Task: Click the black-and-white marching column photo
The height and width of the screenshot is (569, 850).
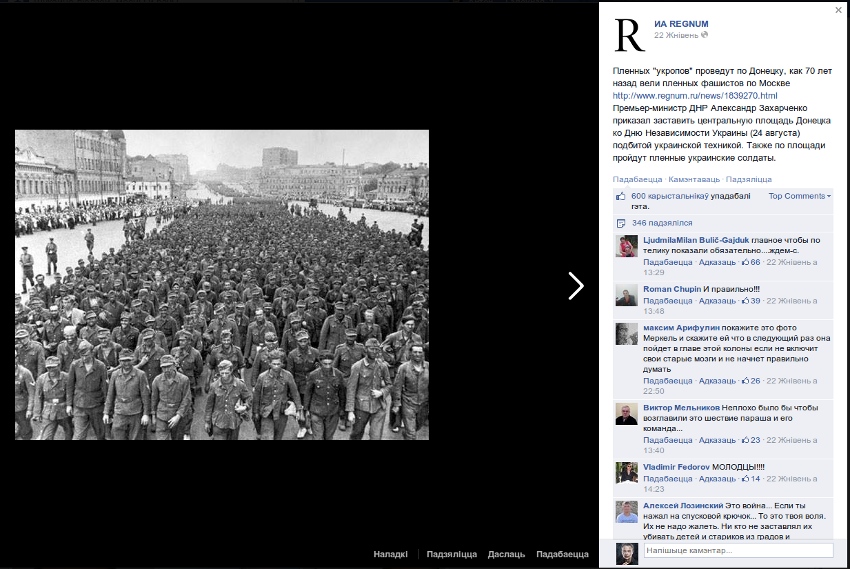Action: point(221,285)
